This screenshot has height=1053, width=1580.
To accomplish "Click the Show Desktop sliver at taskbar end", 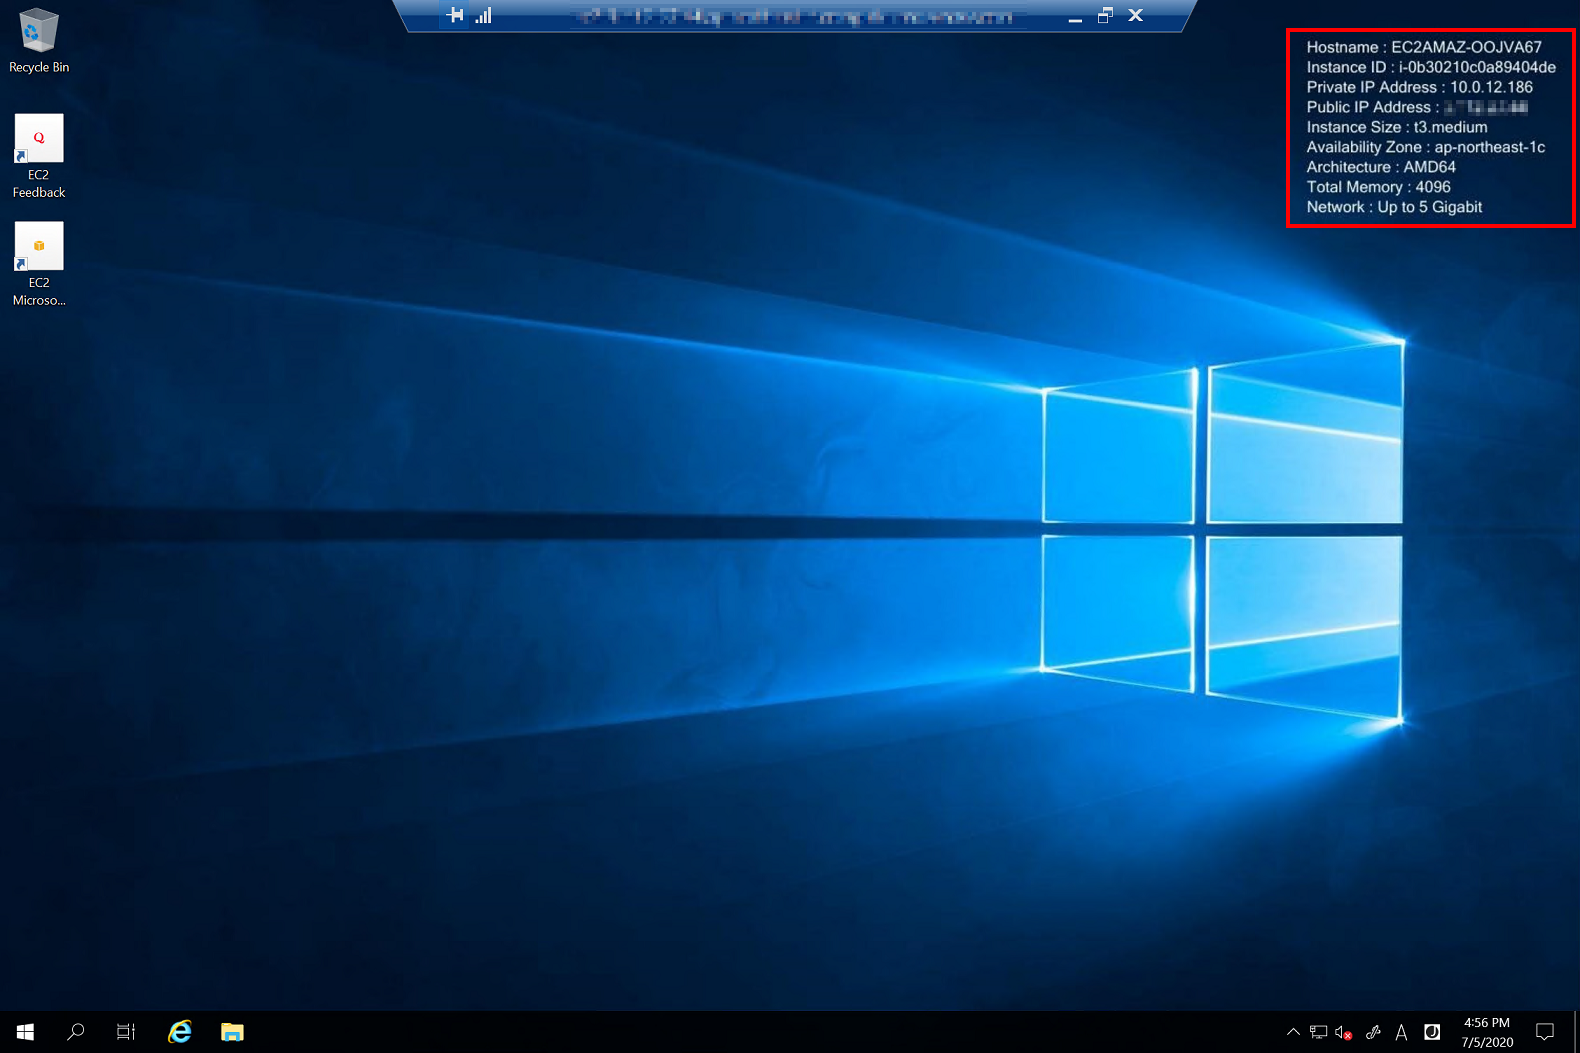I will tap(1576, 1032).
